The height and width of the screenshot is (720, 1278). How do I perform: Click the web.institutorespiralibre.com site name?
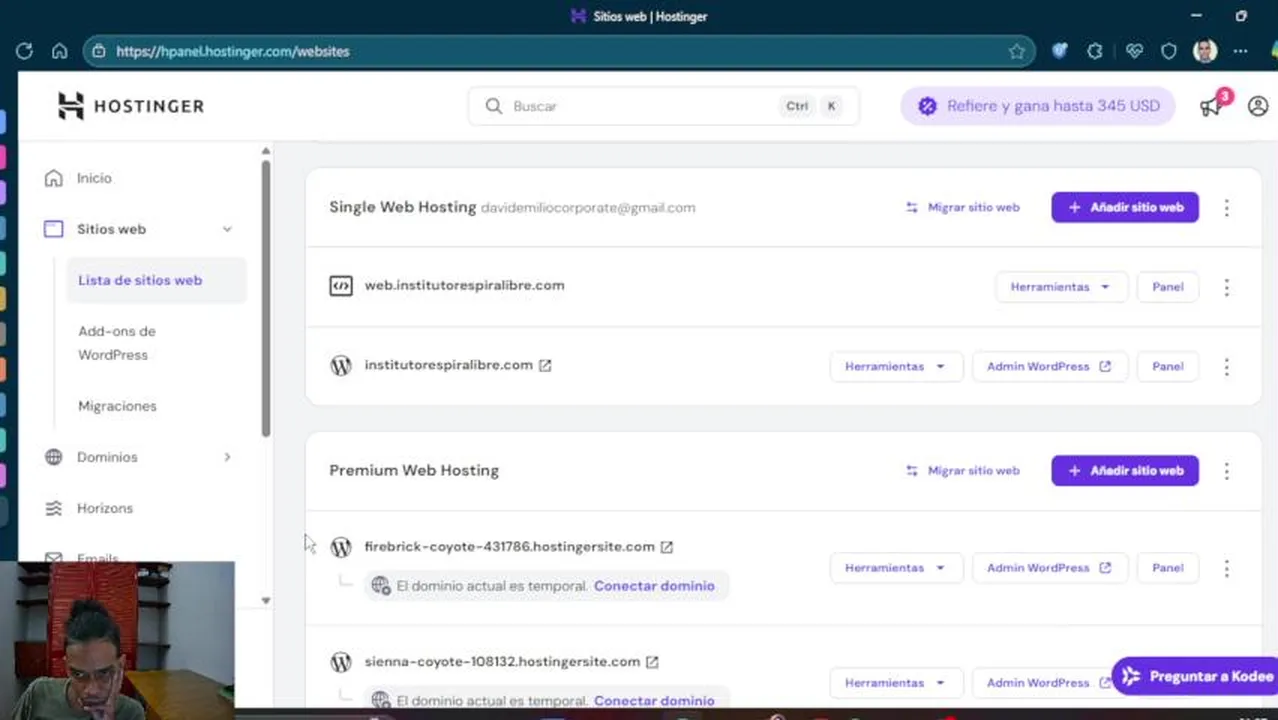coord(464,285)
